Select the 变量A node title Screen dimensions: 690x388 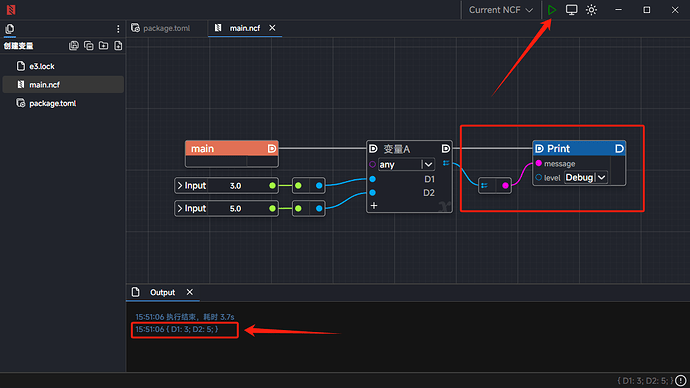pyautogui.click(x=396, y=149)
